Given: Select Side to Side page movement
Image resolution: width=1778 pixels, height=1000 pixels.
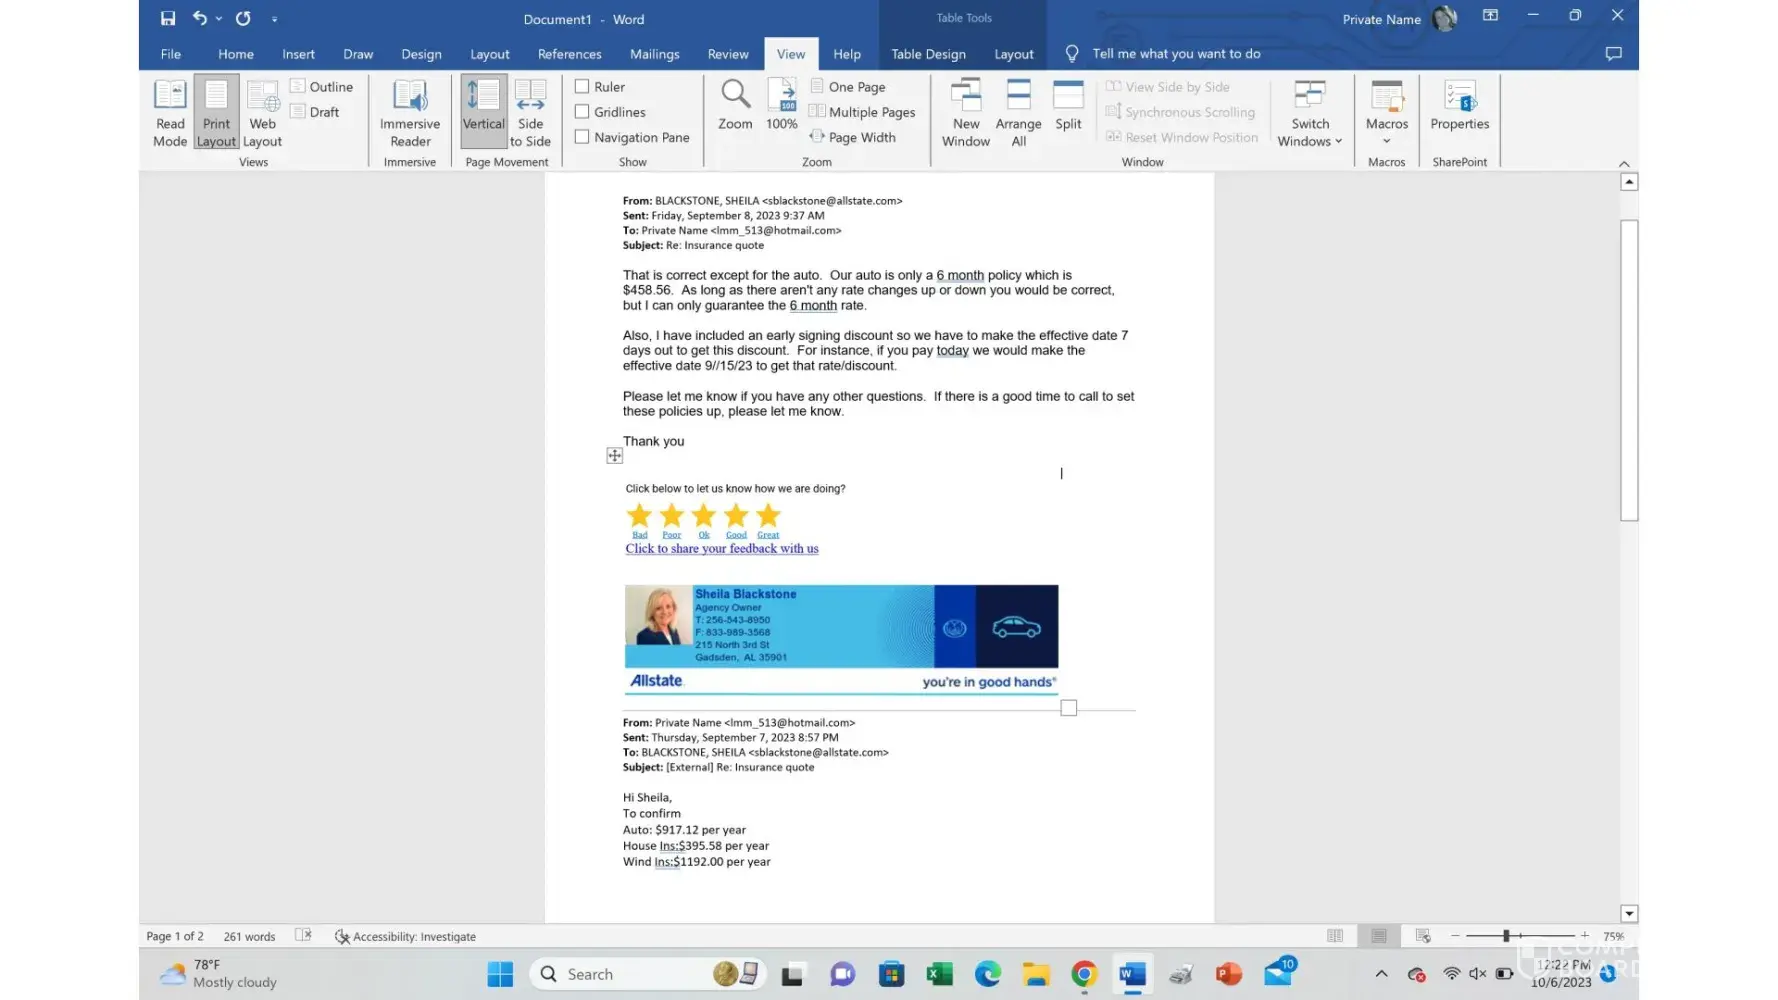Looking at the screenshot, I should [530, 113].
